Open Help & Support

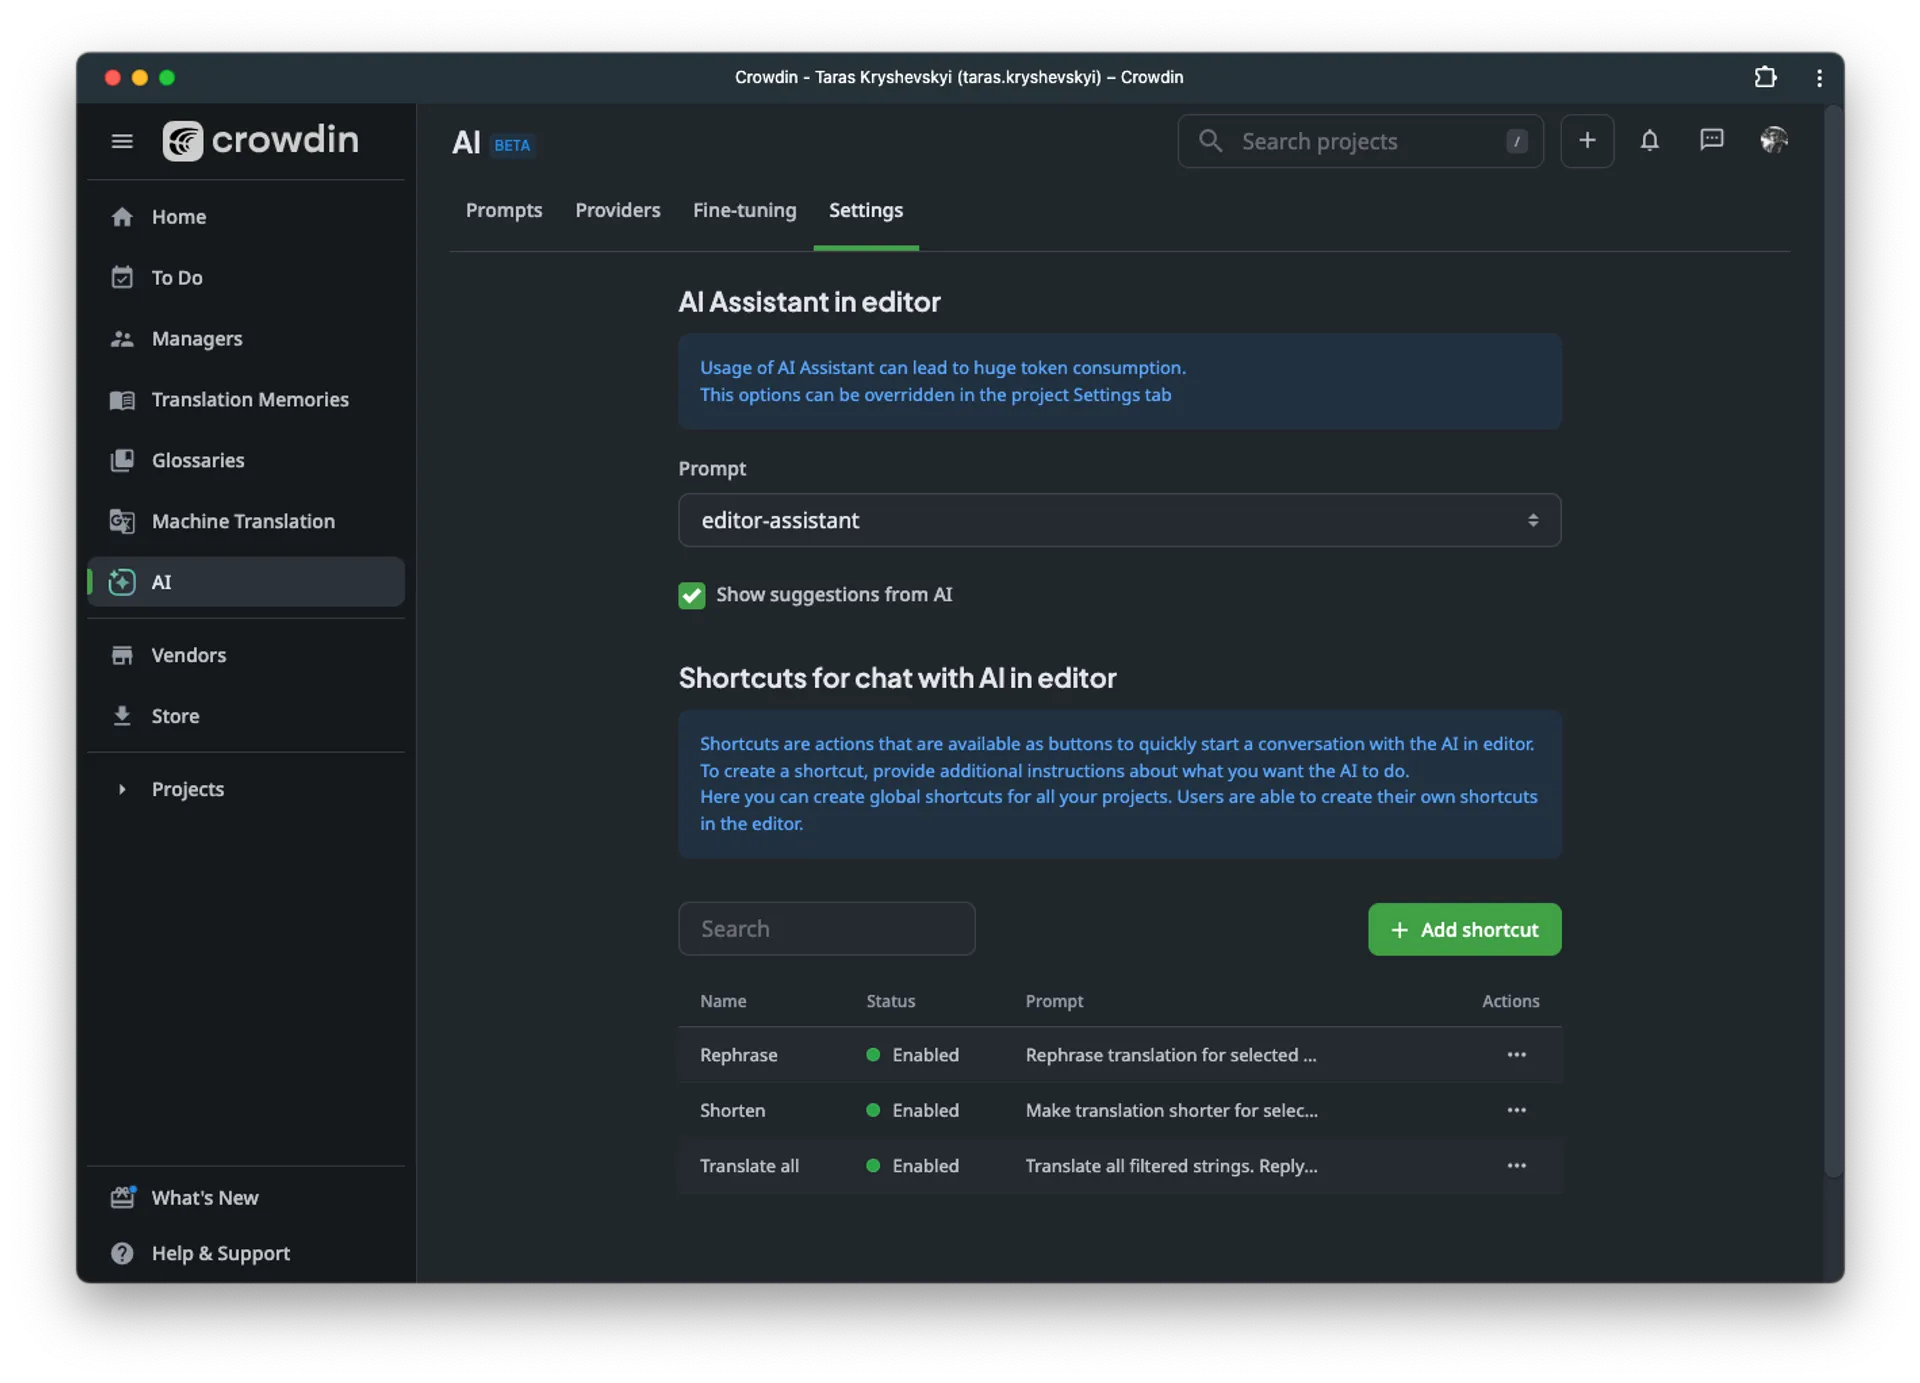[x=246, y=1254]
